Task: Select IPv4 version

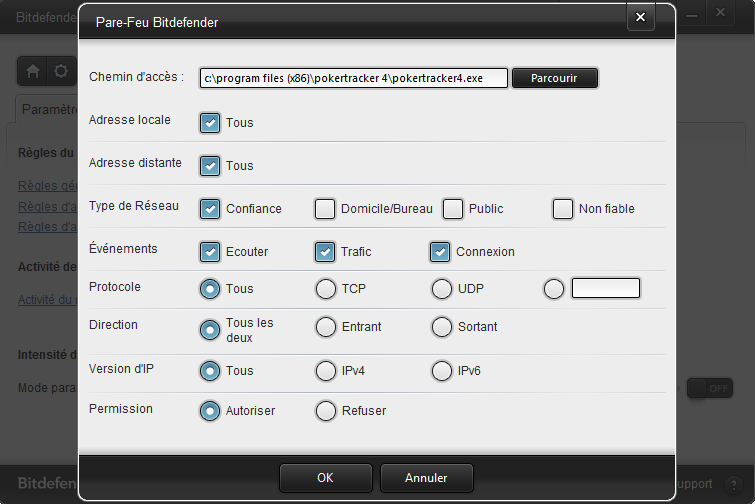Action: 326,371
